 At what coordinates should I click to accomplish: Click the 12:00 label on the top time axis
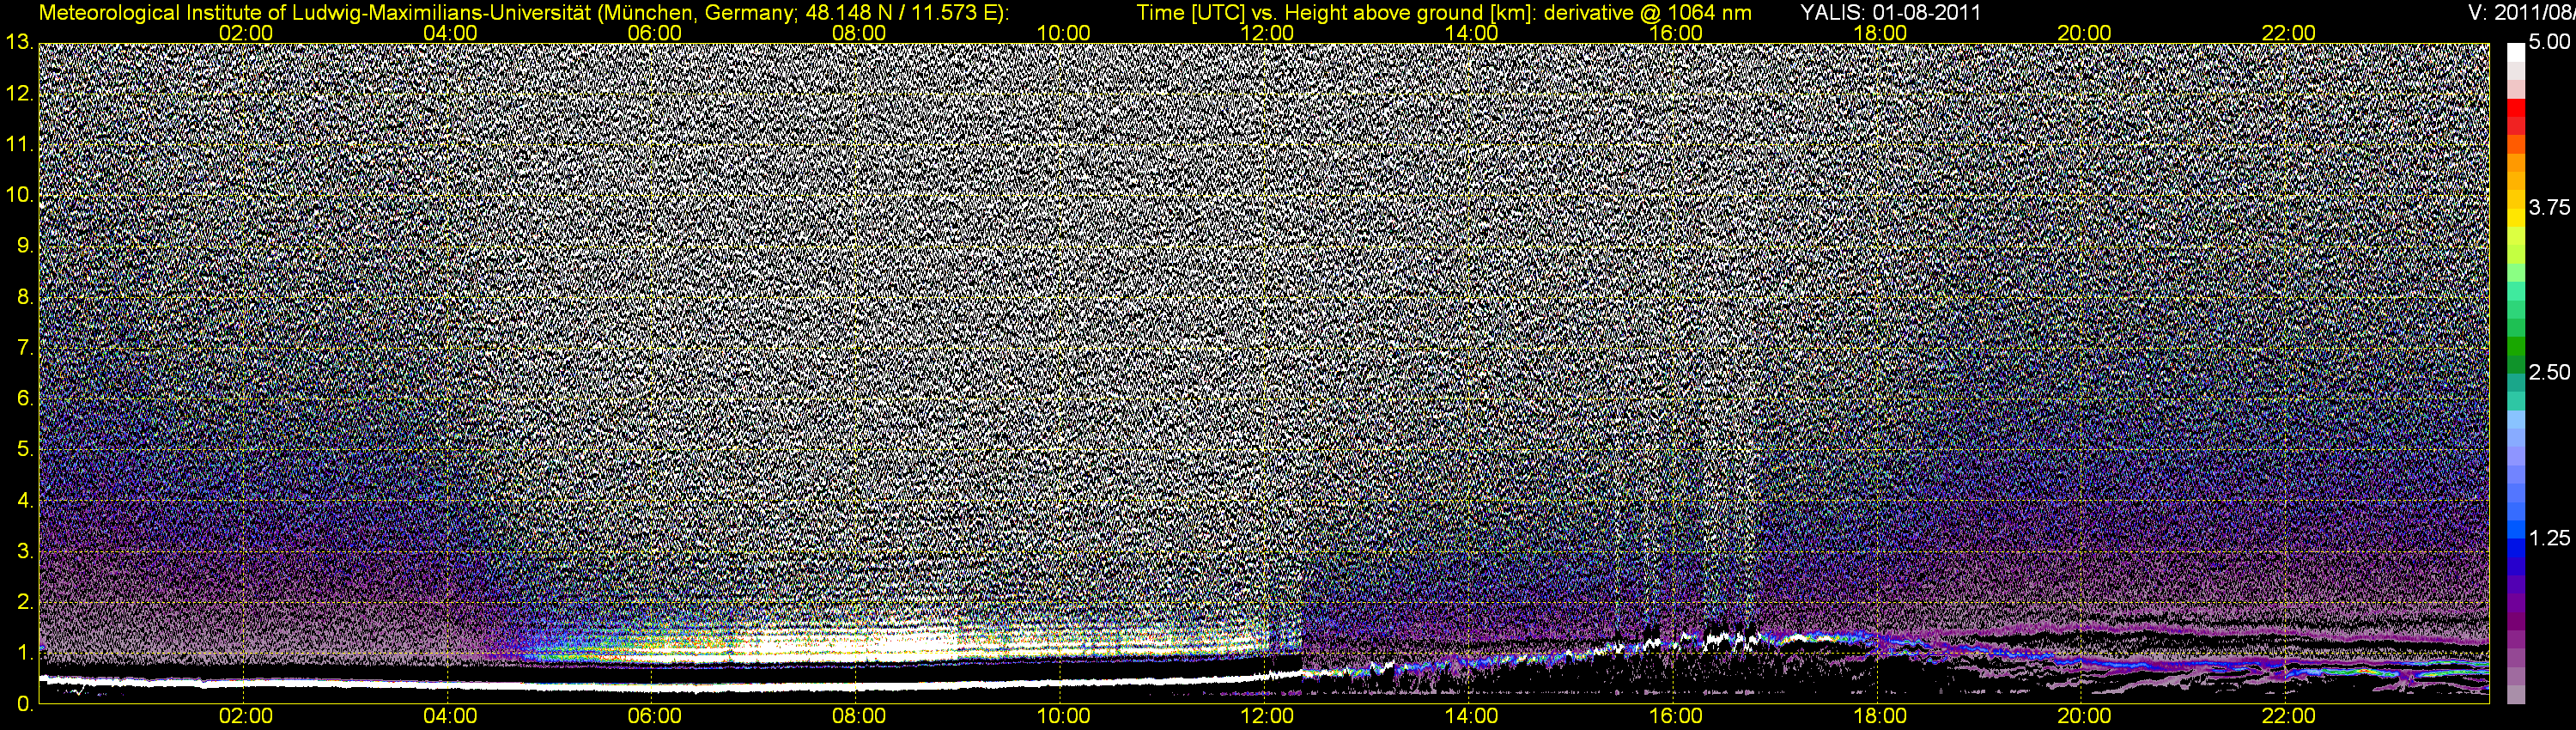pyautogui.click(x=1267, y=33)
